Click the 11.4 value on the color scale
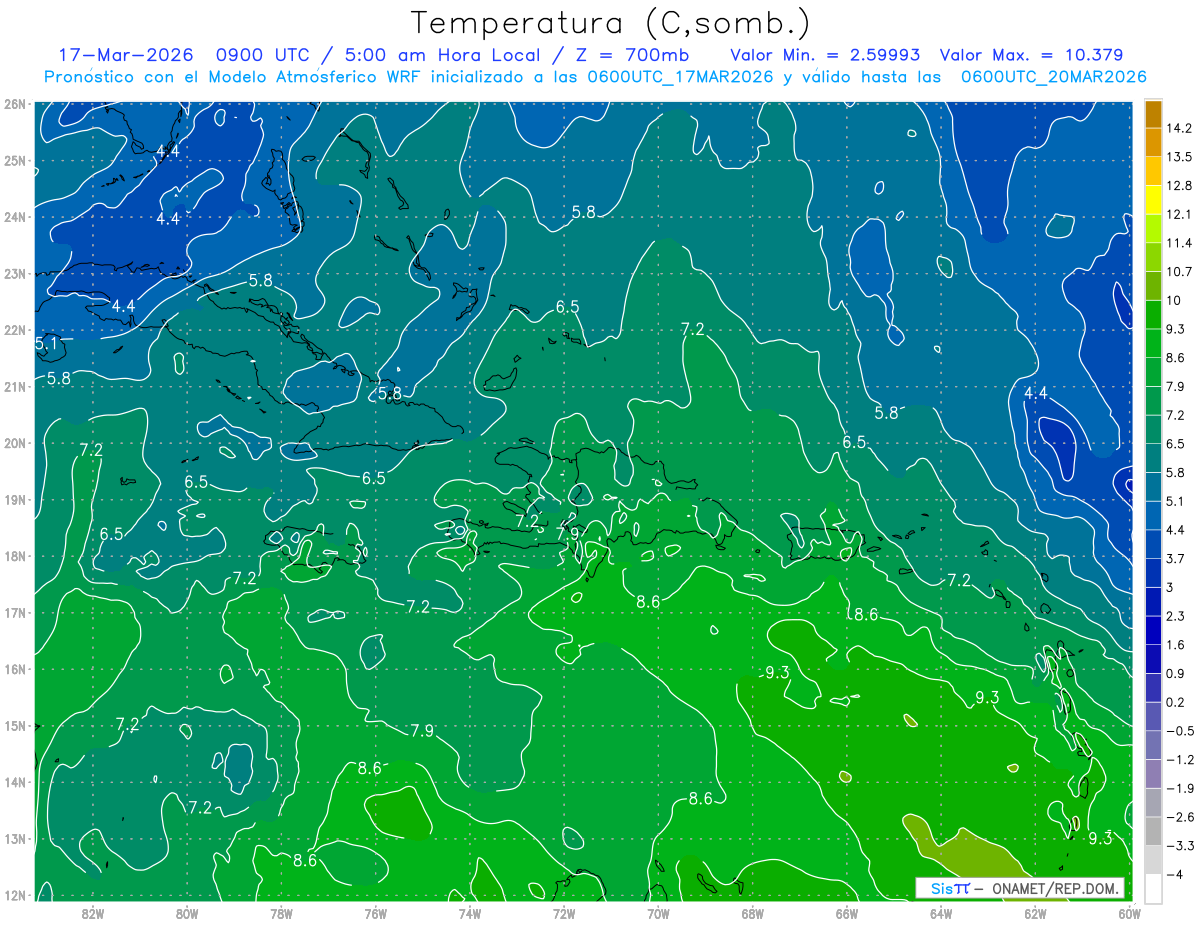 [1178, 243]
